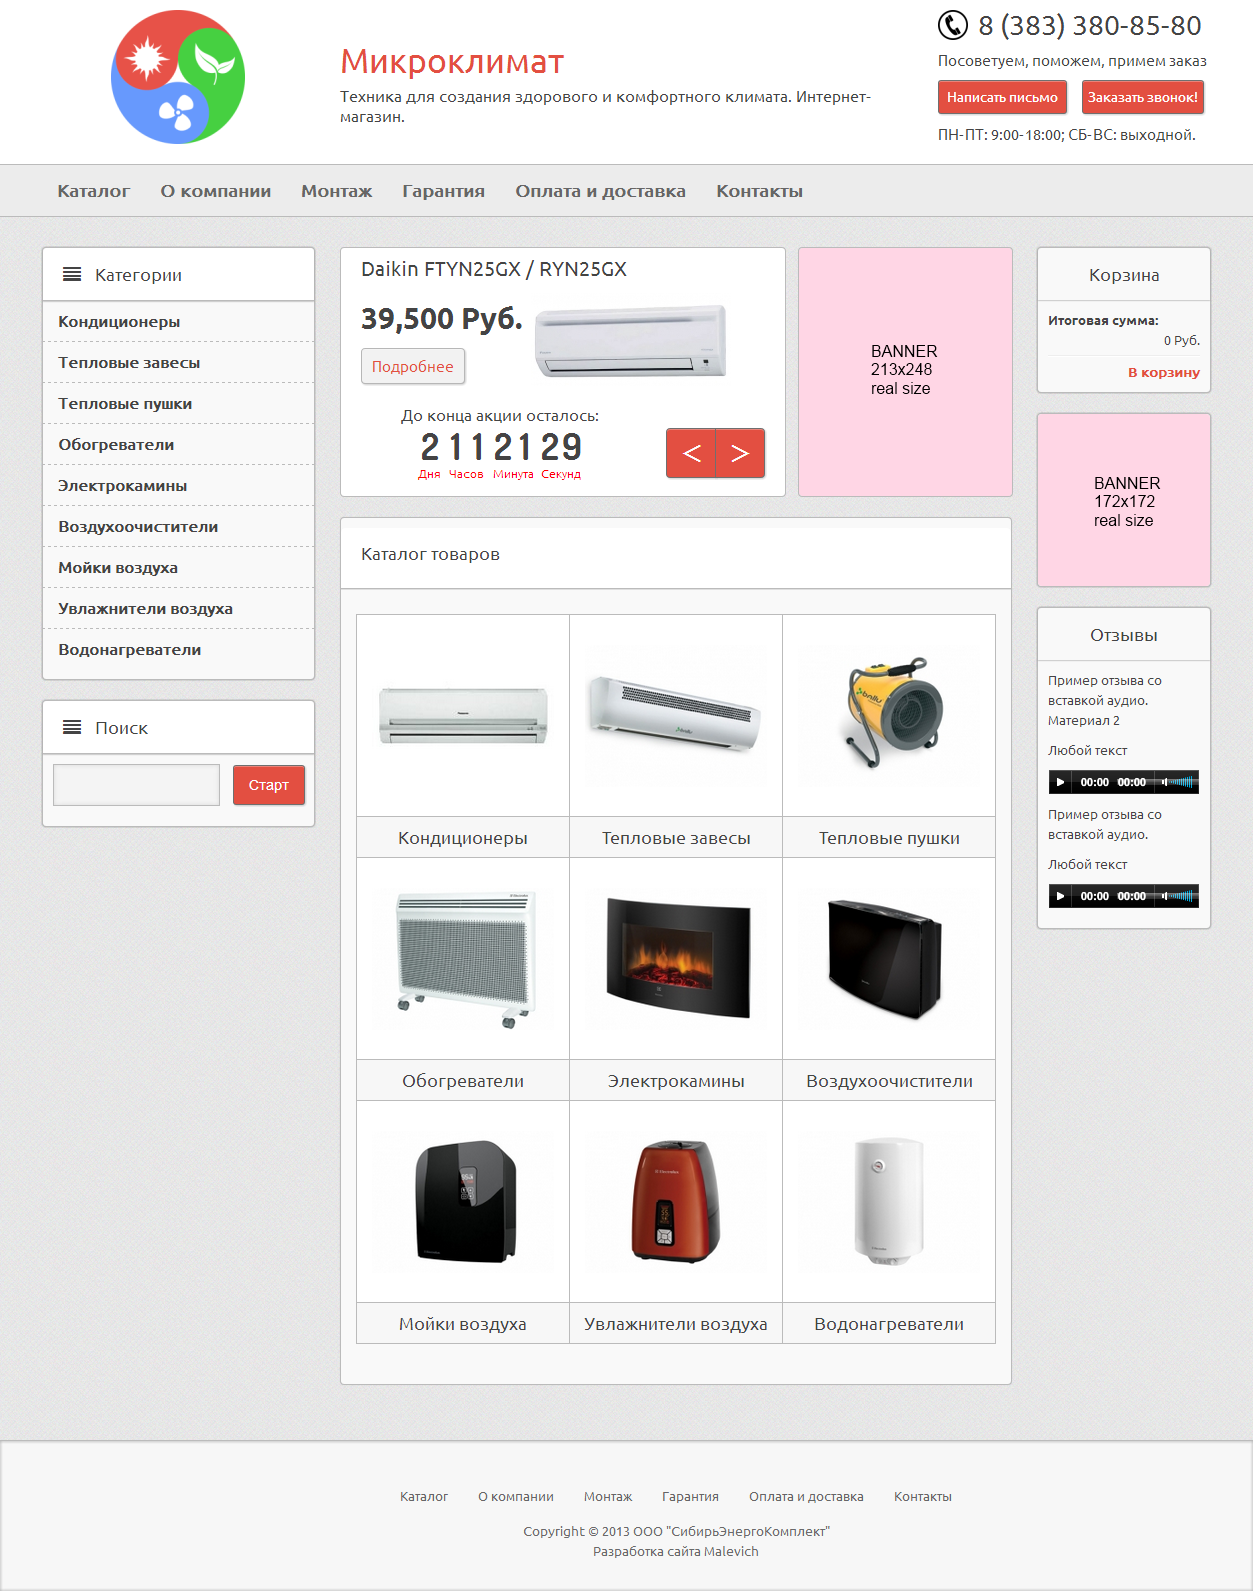Image resolution: width=1253 pixels, height=1591 pixels.
Task: Click the Написать письмо button
Action: coord(1002,97)
